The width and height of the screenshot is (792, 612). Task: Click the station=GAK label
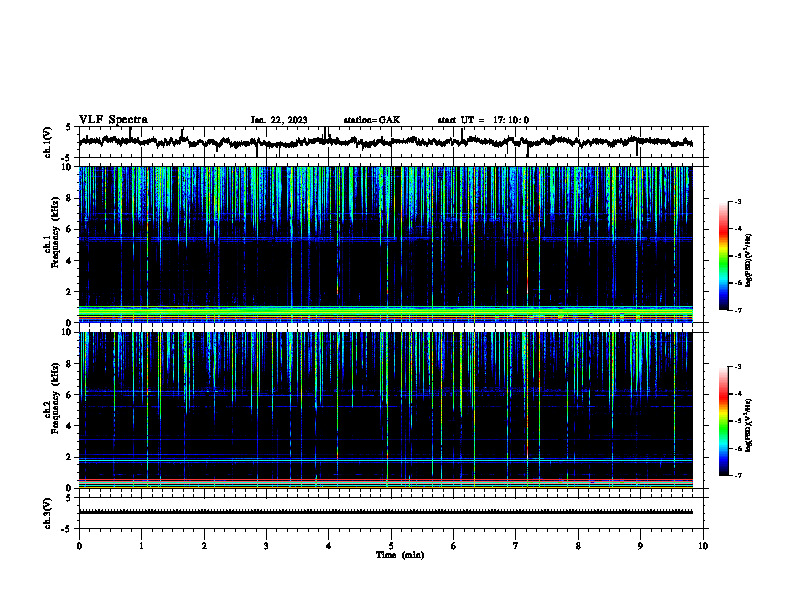click(x=372, y=120)
